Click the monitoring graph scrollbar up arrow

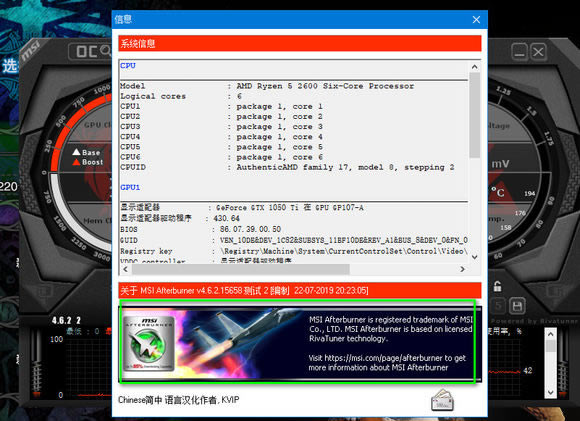pos(550,334)
